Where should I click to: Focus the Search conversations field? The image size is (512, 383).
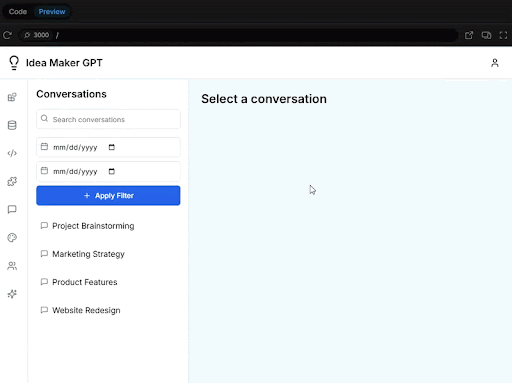108,119
